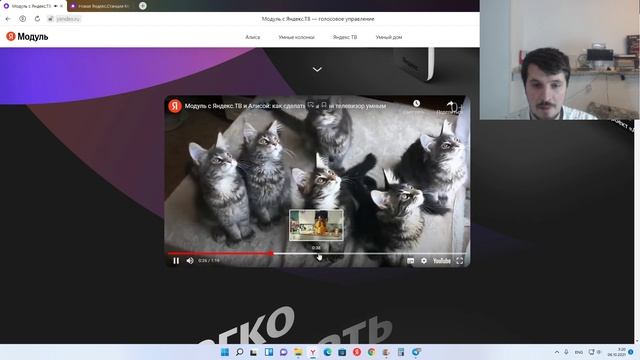Open video player settings gear

pyautogui.click(x=424, y=261)
